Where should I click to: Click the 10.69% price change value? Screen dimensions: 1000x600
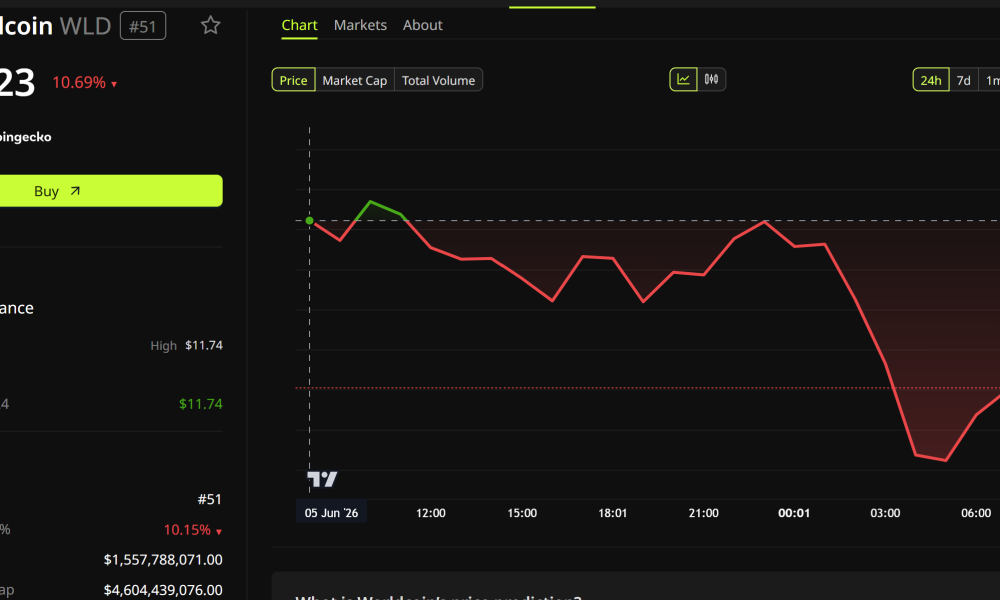[x=78, y=82]
